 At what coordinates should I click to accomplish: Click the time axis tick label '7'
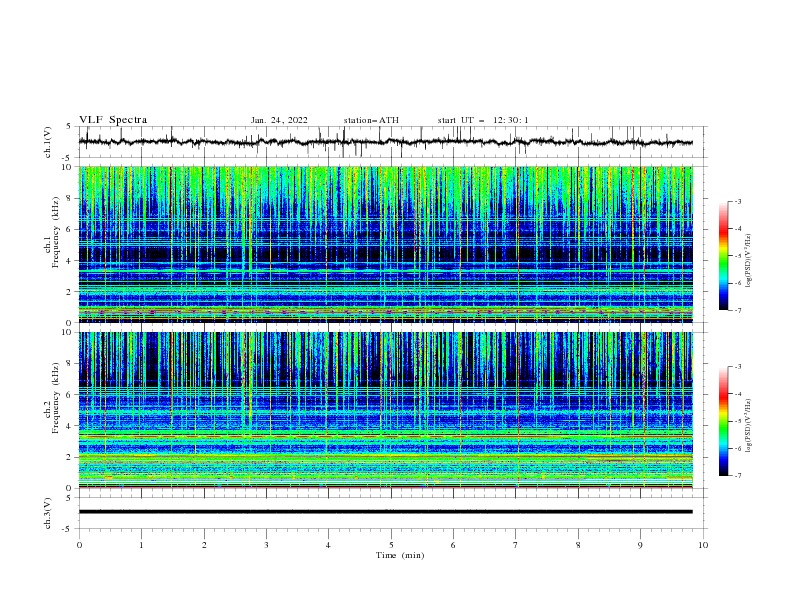(516, 545)
